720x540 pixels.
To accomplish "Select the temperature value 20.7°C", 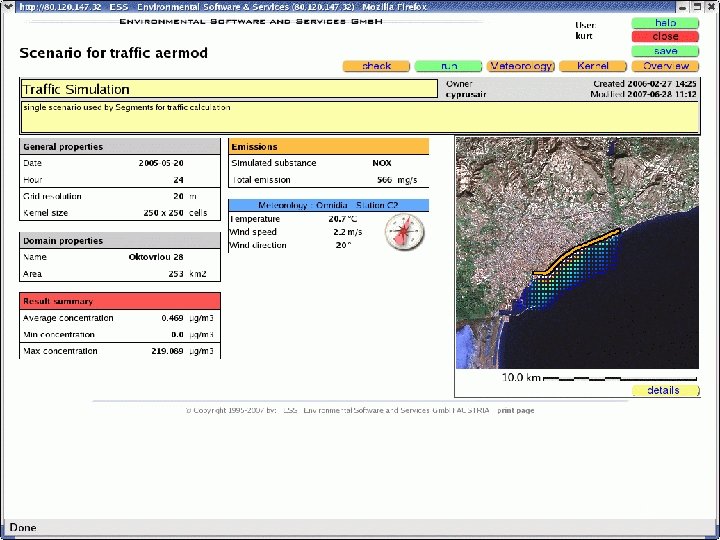I will 343,219.
